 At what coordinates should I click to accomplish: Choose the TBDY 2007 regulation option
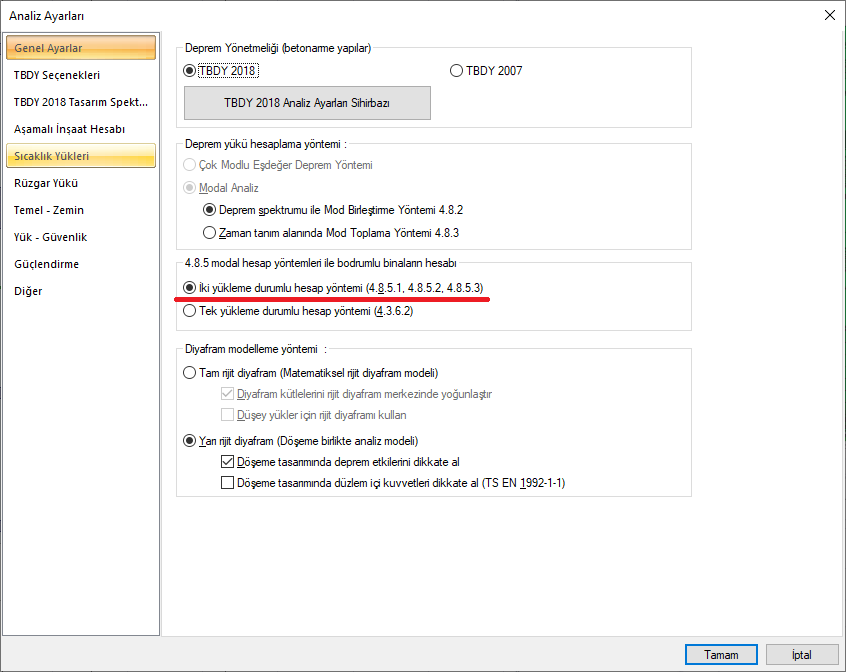coord(457,71)
